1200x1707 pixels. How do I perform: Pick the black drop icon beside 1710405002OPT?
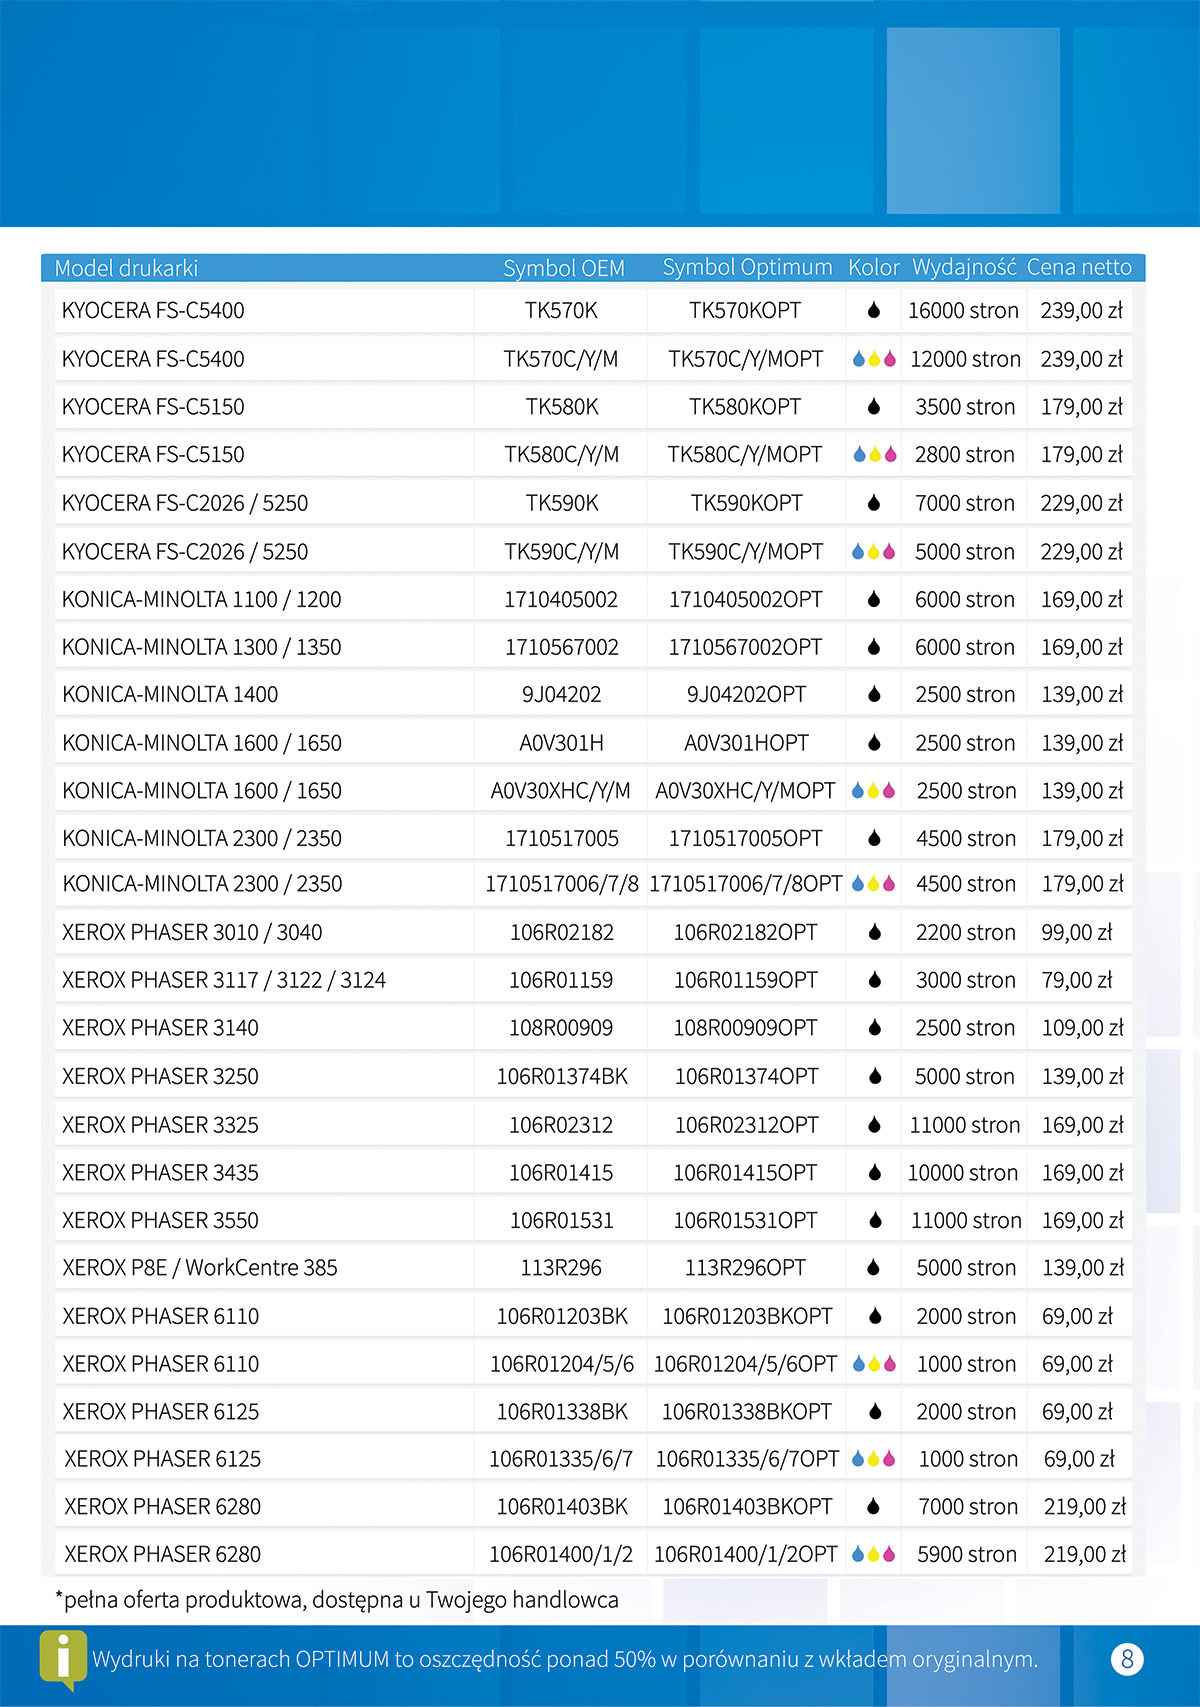click(874, 600)
